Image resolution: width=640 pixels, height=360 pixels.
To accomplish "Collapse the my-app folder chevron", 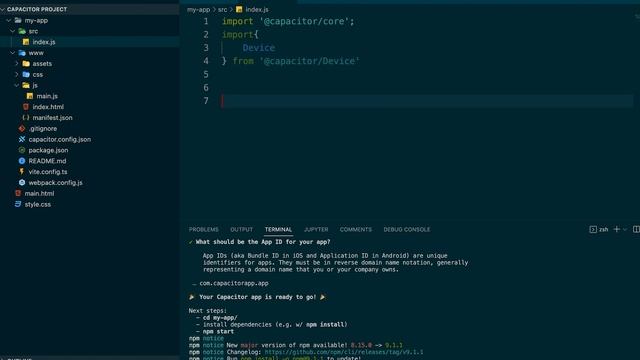I will pos(9,20).
